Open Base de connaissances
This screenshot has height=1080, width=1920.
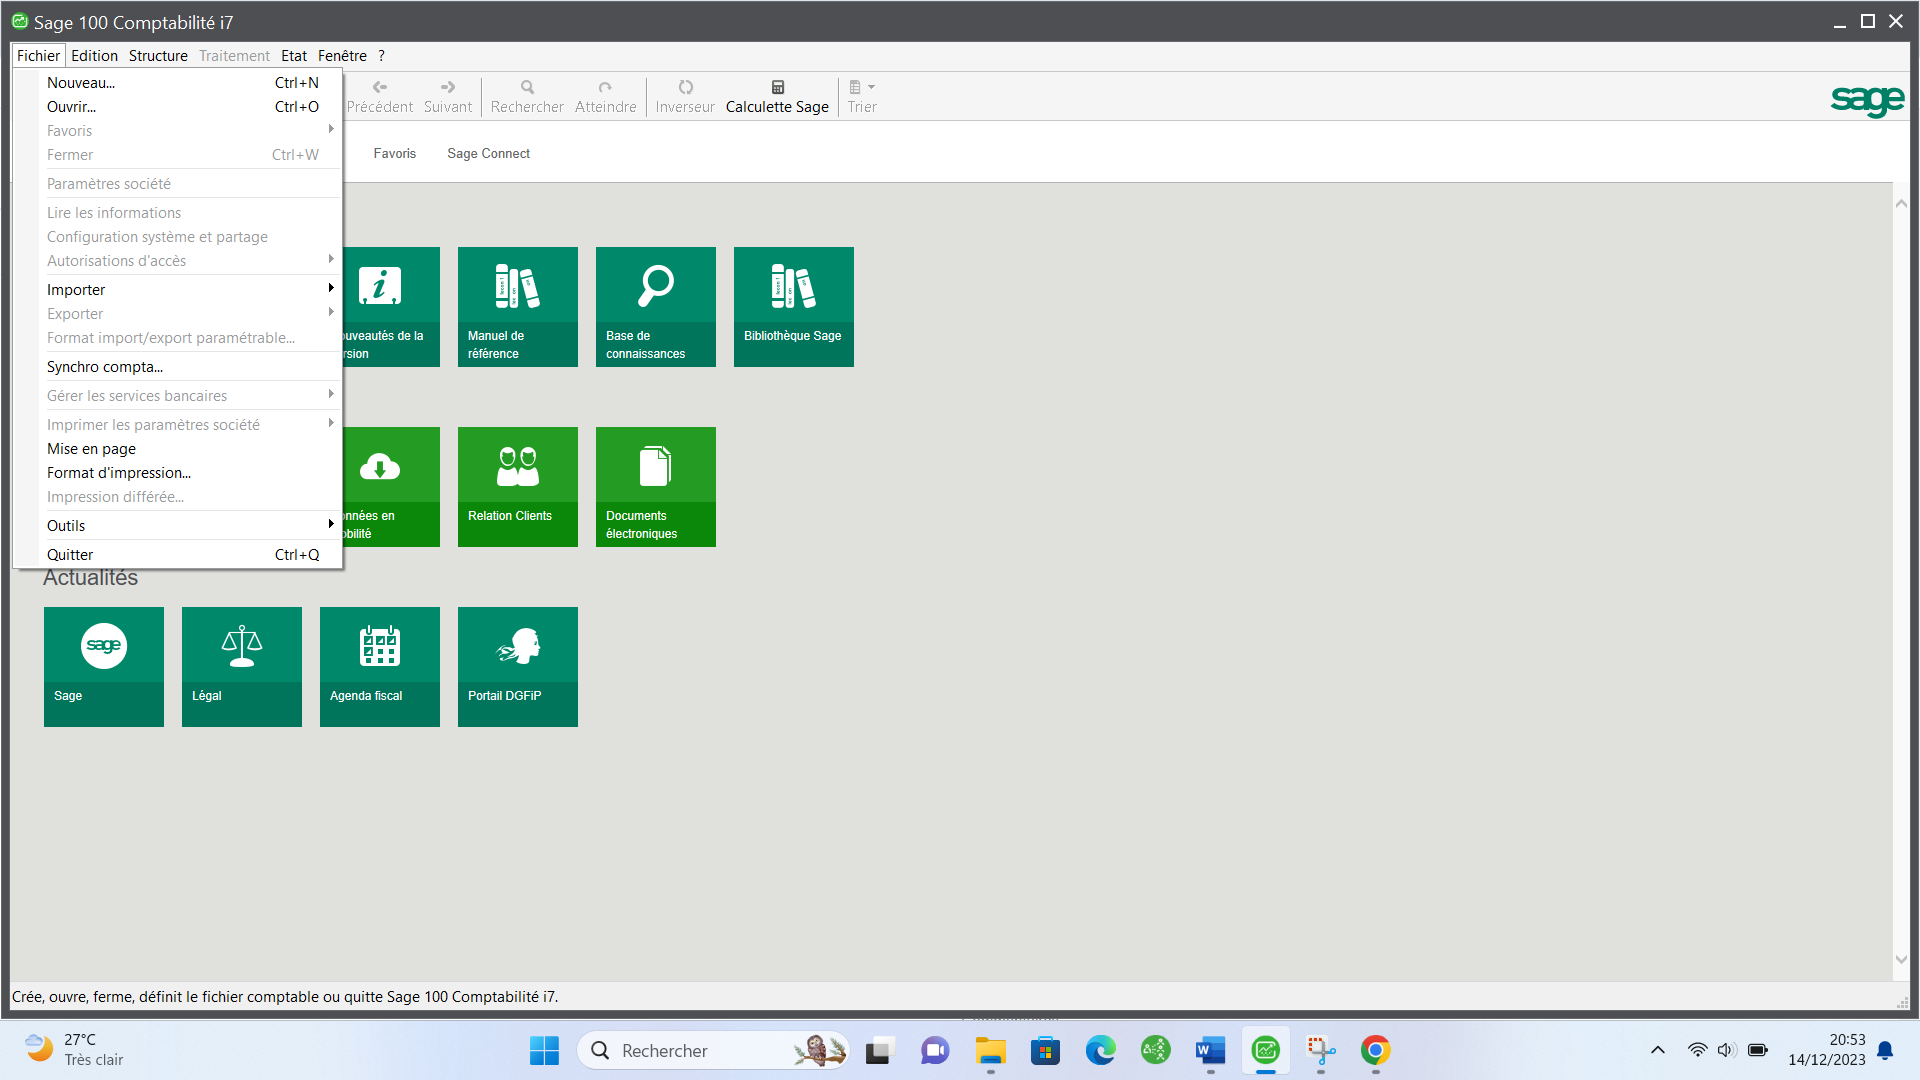tap(655, 306)
